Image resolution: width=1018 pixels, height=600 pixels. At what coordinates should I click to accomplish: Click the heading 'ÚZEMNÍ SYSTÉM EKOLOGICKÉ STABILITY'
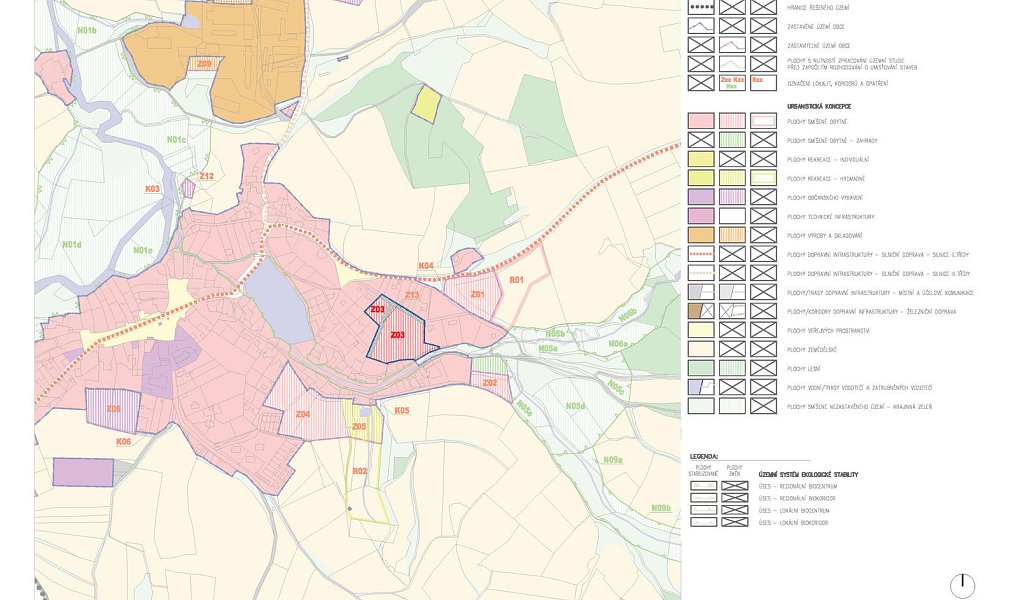pyautogui.click(x=808, y=475)
